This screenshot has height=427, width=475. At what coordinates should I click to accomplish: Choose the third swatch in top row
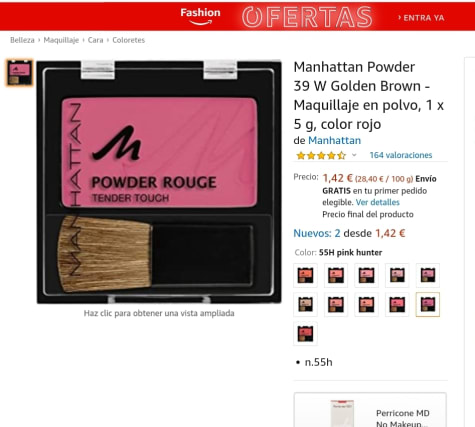(367, 275)
